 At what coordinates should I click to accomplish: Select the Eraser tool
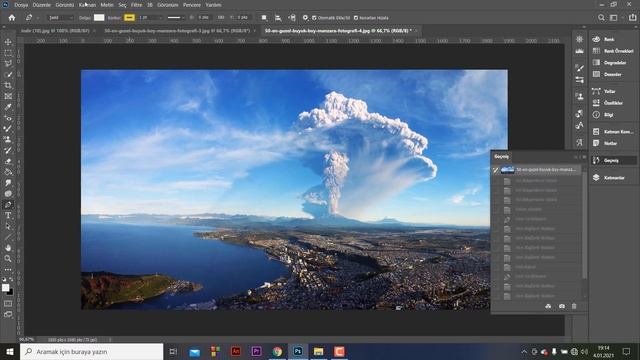click(8, 161)
